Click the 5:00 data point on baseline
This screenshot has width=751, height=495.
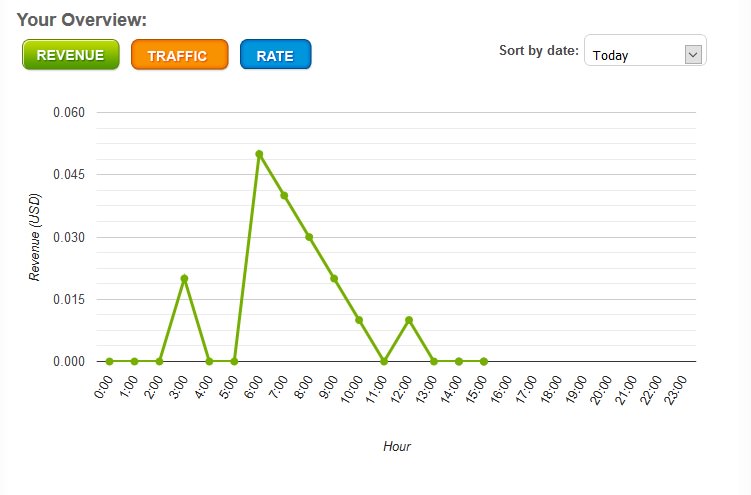point(234,361)
